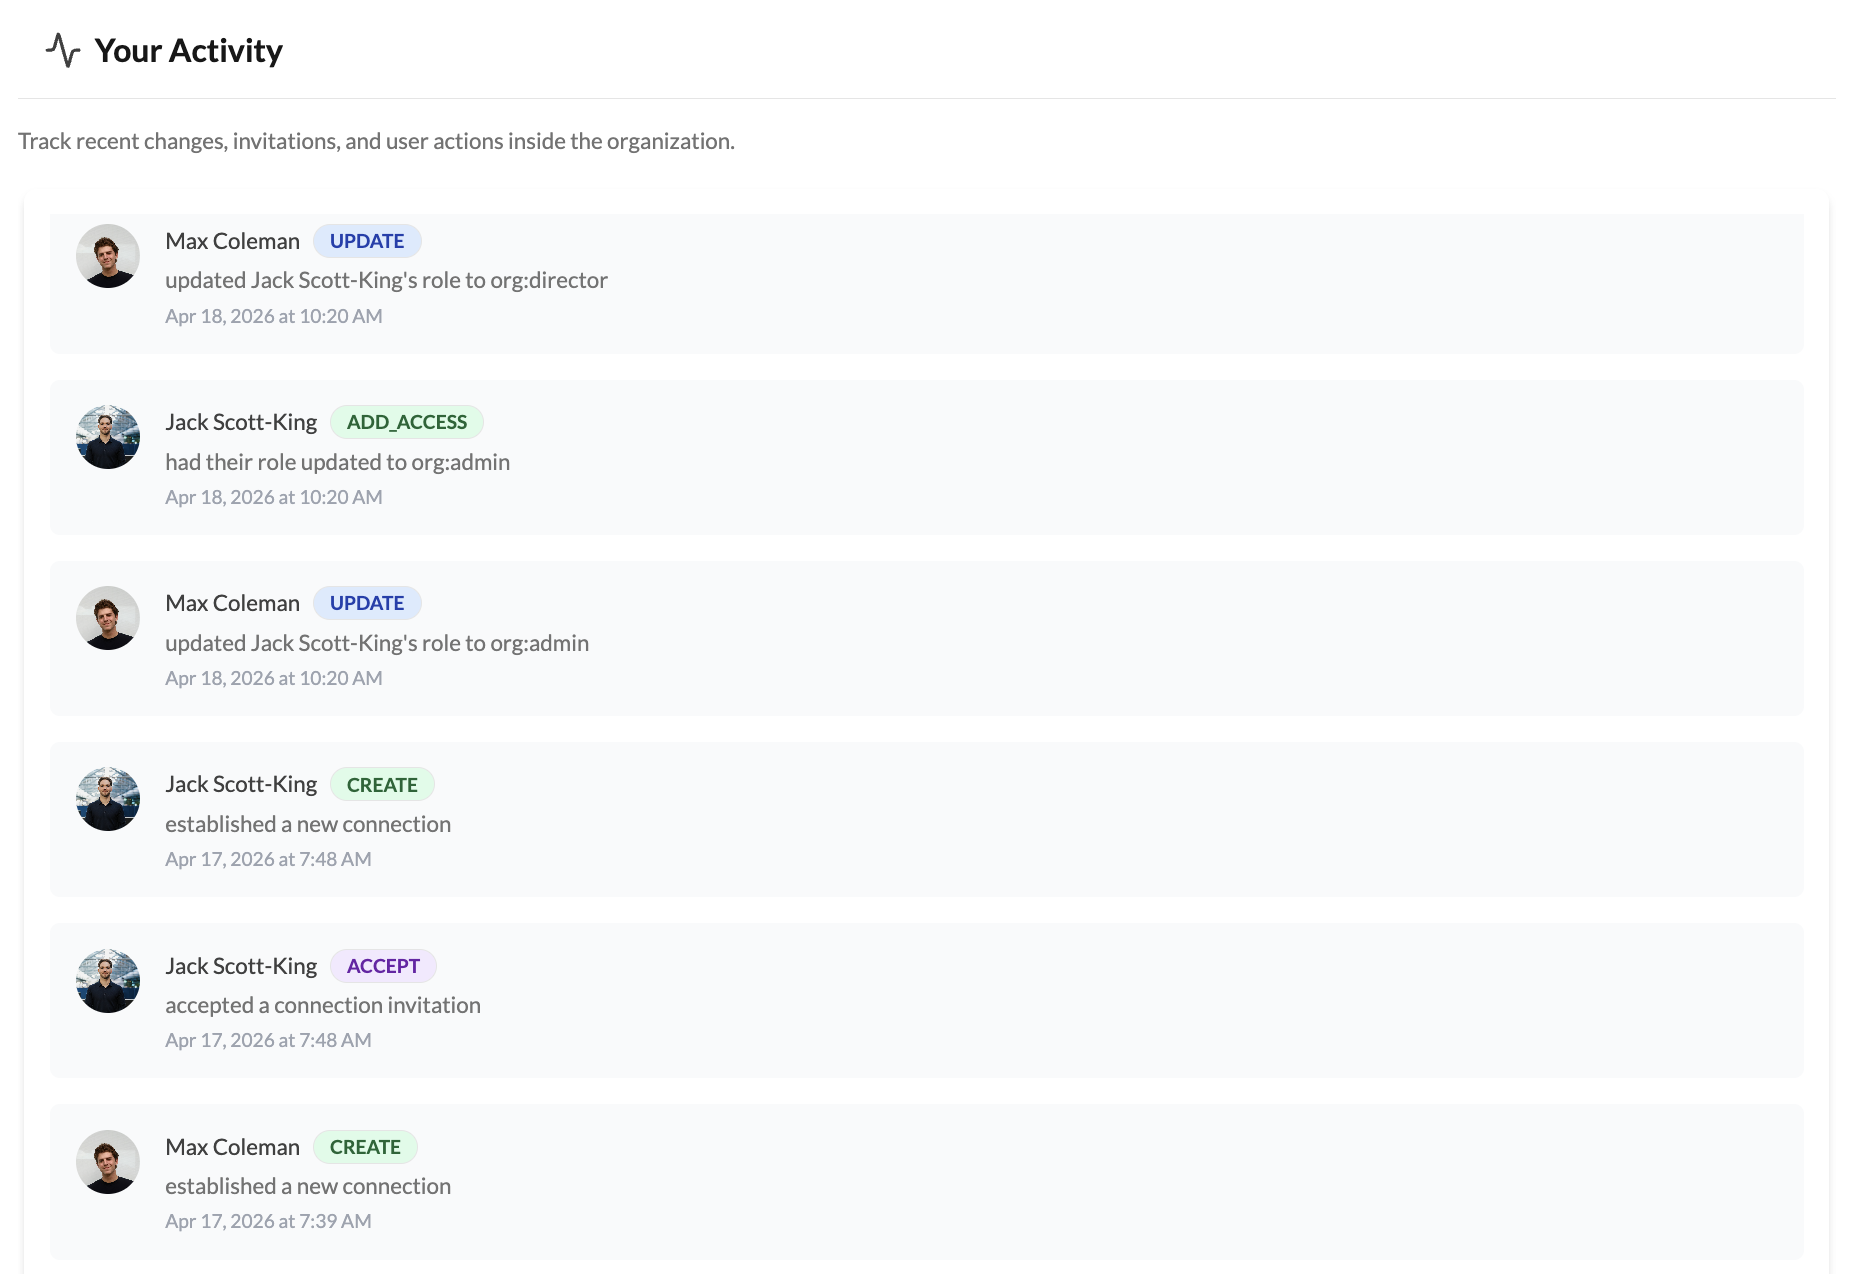Click the 'established a new connection' text by Jack Scott-King

point(308,824)
